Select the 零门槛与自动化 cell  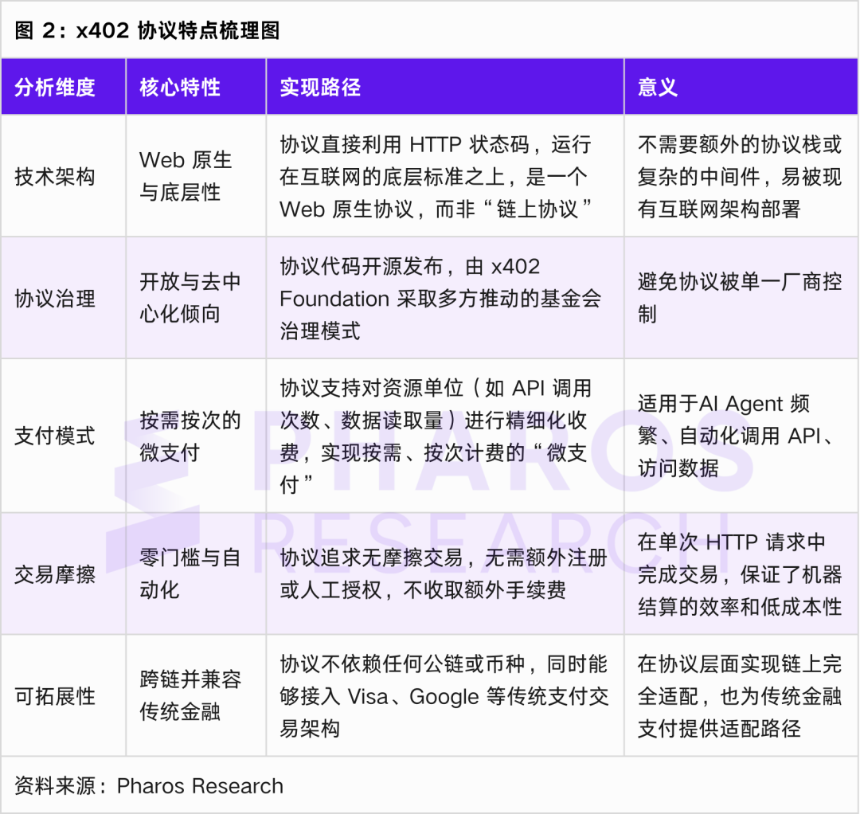pyautogui.click(x=190, y=574)
